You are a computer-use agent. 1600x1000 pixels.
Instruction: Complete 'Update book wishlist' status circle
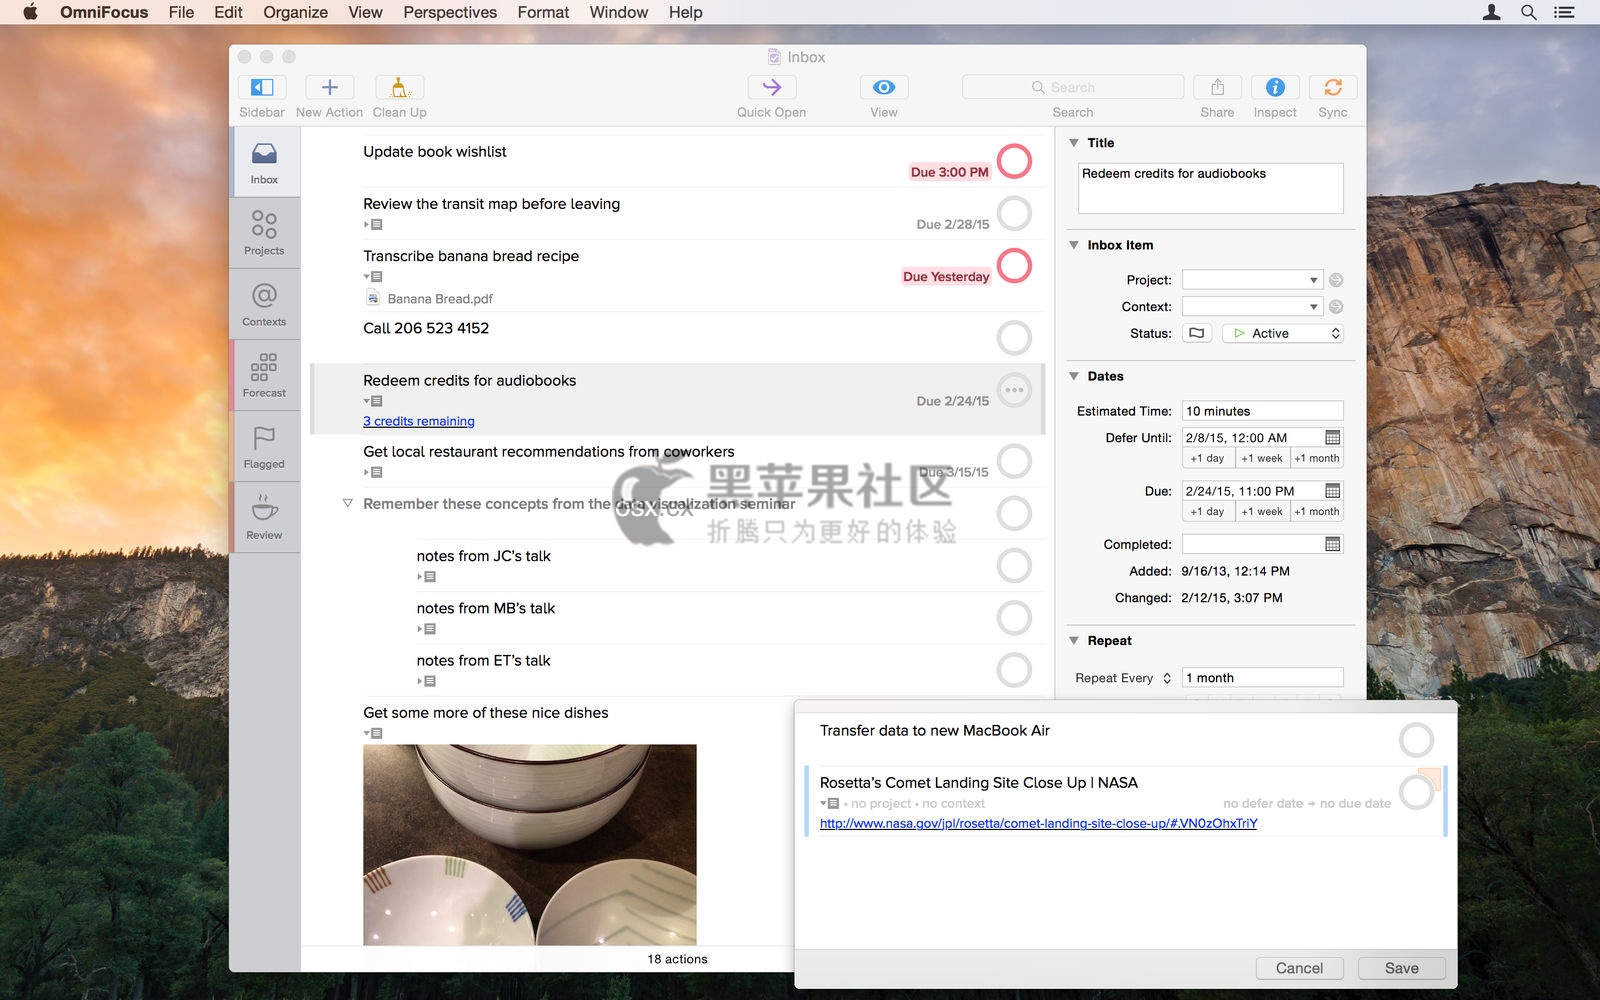tap(1014, 161)
